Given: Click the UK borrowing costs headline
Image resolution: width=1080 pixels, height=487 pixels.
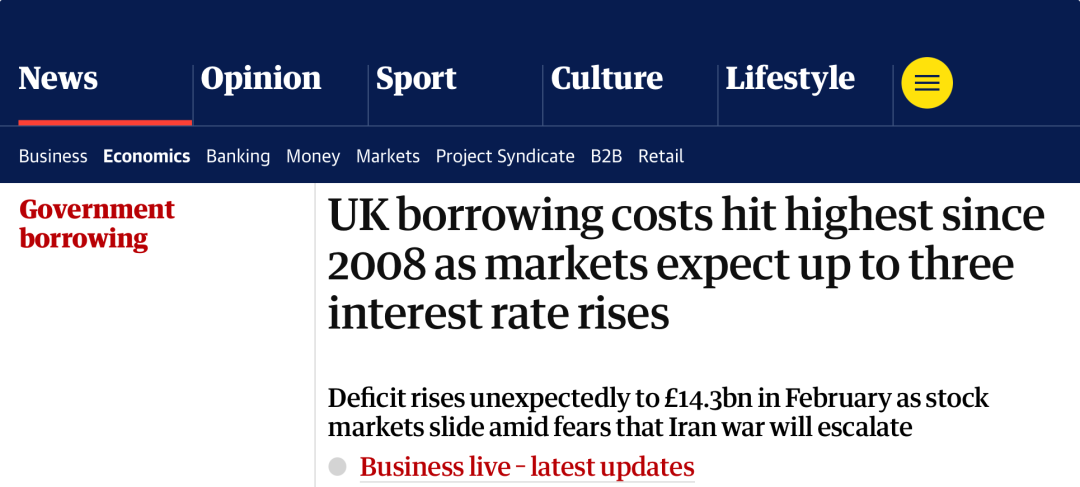Looking at the screenshot, I should pyautogui.click(x=686, y=264).
